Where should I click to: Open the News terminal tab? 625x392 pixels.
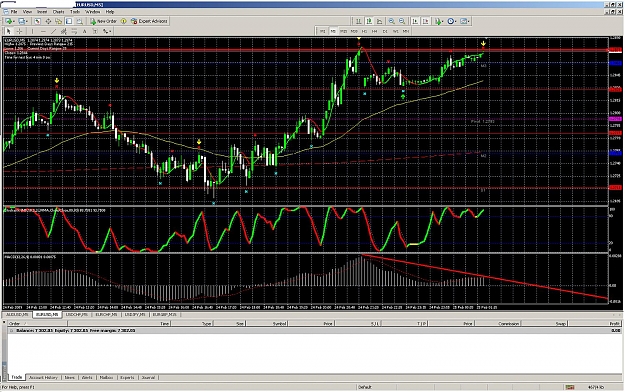tap(70, 377)
